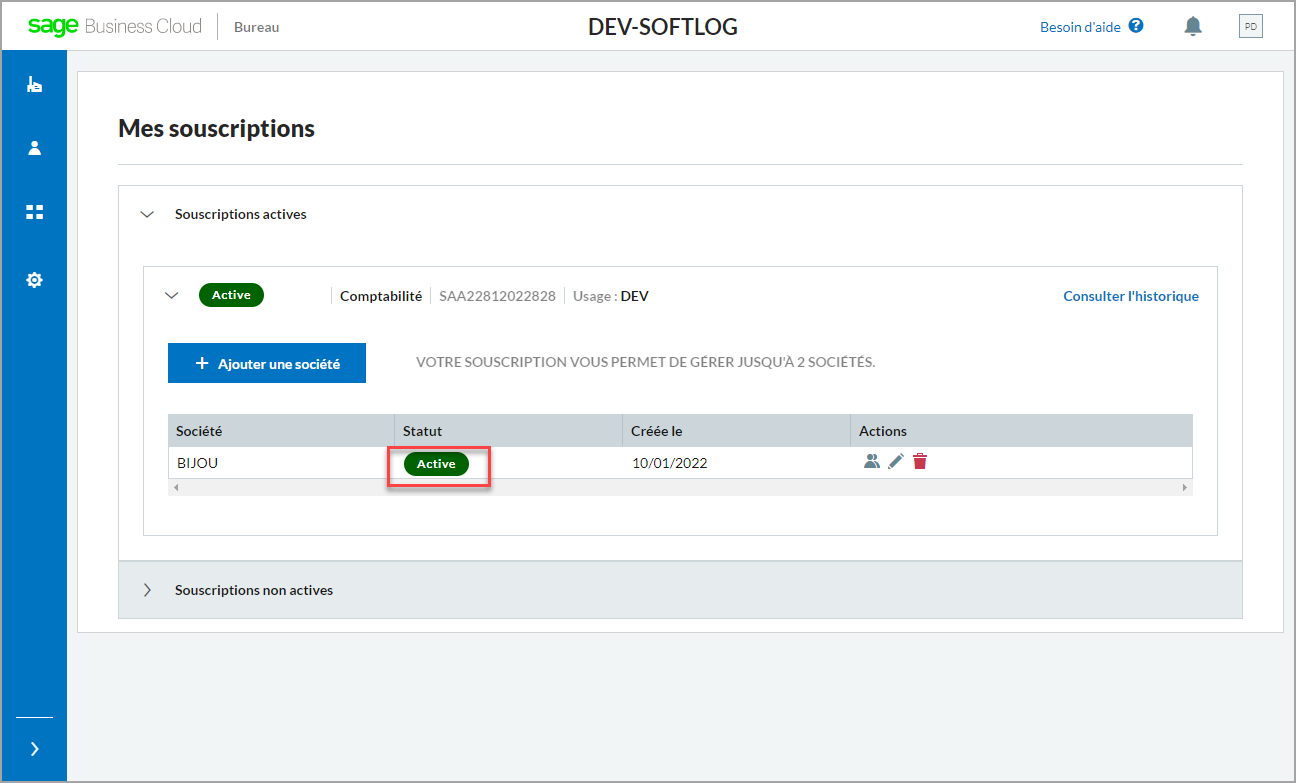Collapse the Souscriptions actives section

pos(148,214)
